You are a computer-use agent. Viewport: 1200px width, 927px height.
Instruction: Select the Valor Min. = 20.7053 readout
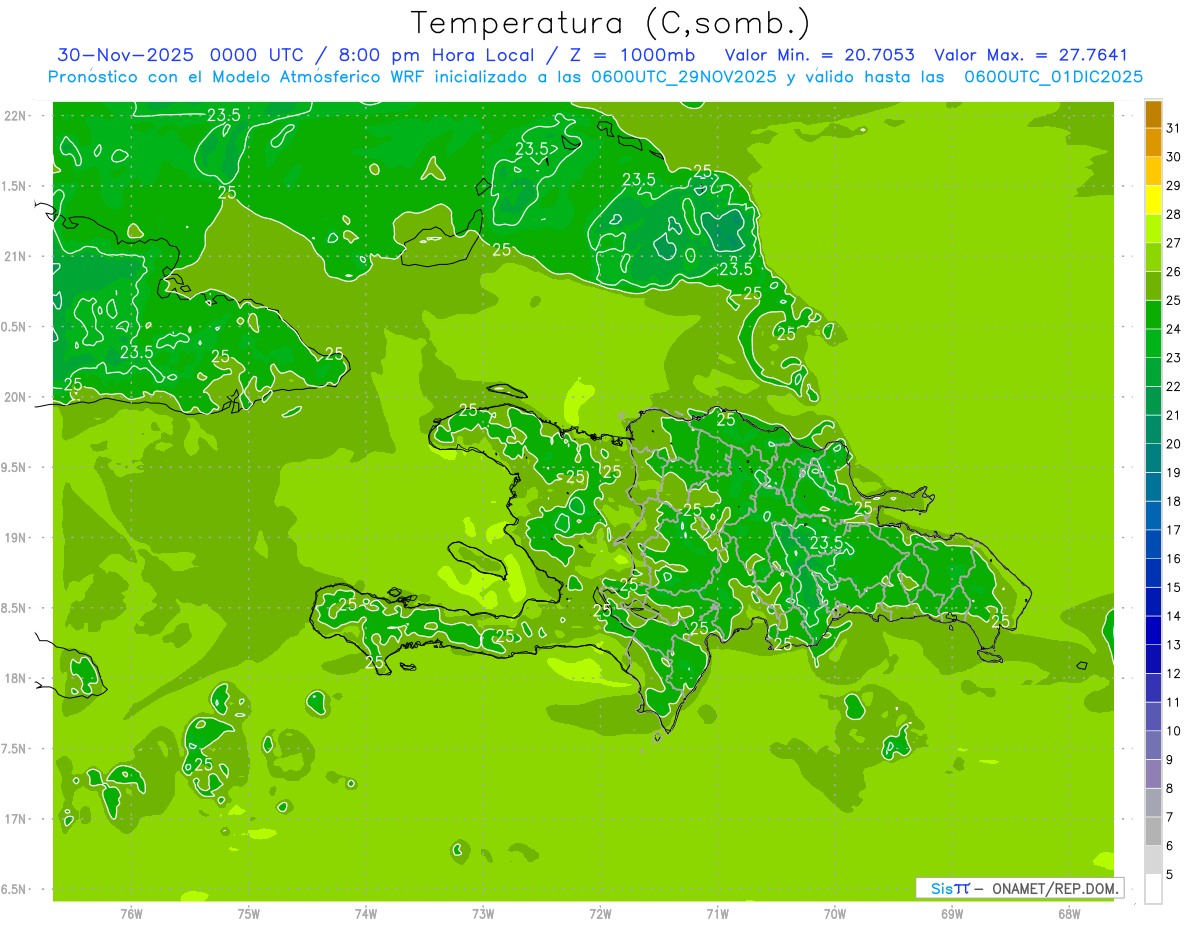(819, 56)
